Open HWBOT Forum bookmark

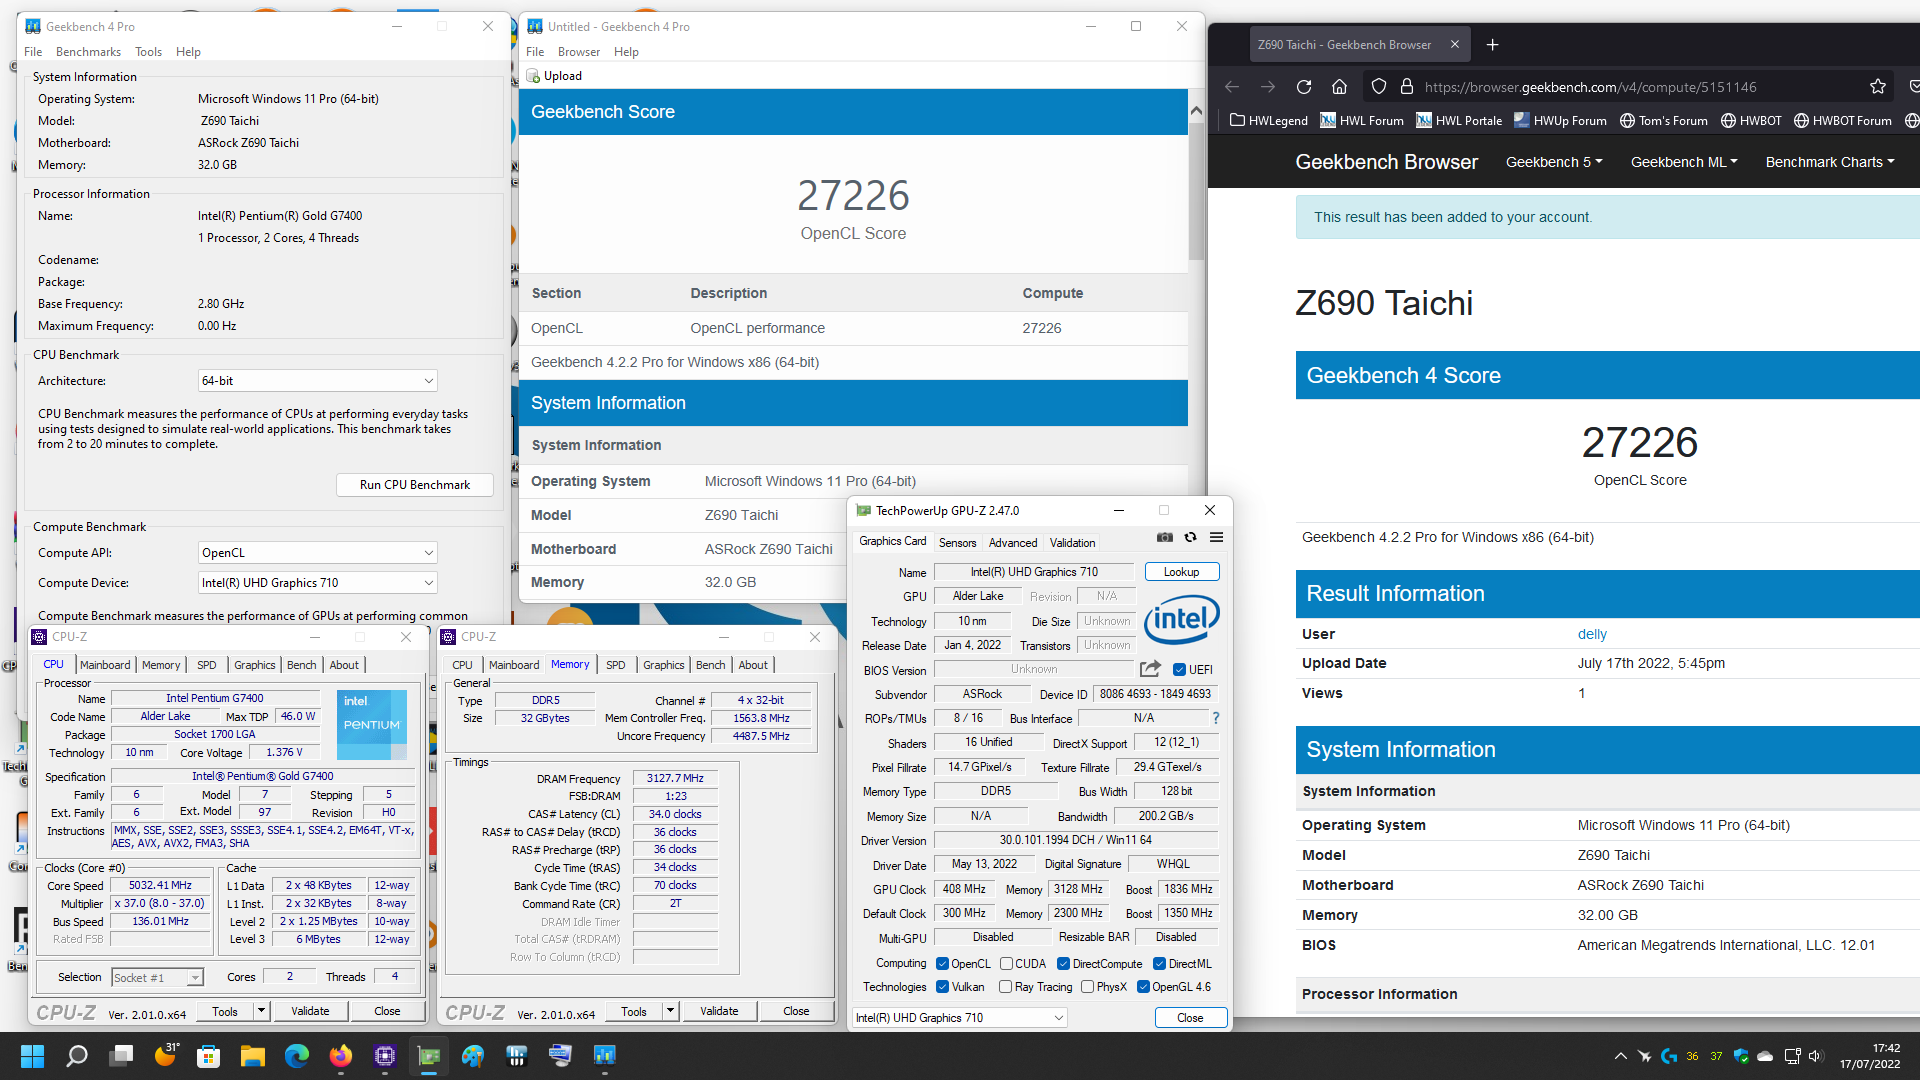pyautogui.click(x=1842, y=121)
